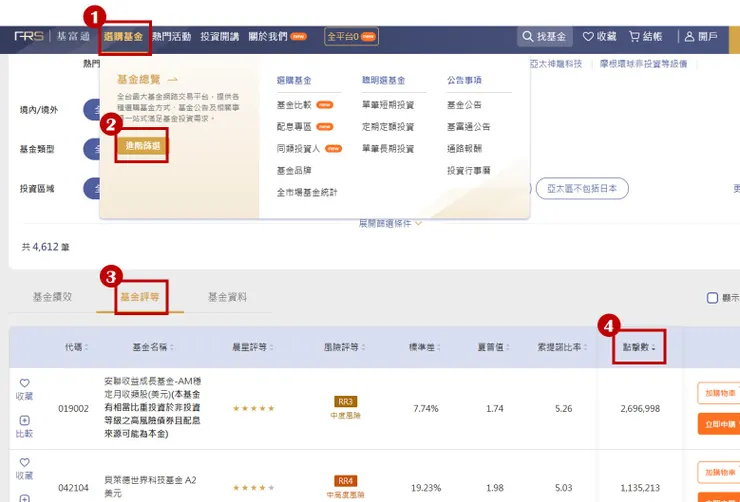Sort table by 風險評等 column

[x=345, y=347]
